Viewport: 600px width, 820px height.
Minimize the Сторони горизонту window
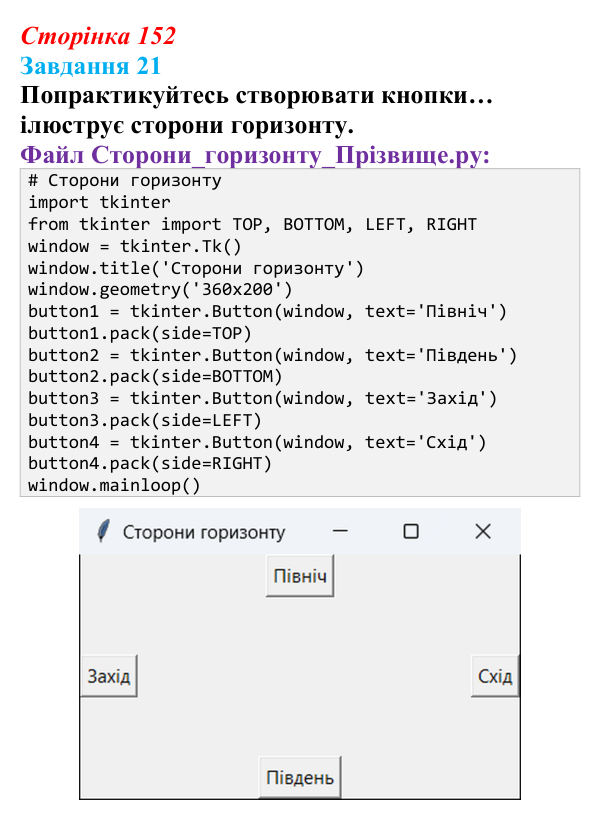pyautogui.click(x=340, y=531)
